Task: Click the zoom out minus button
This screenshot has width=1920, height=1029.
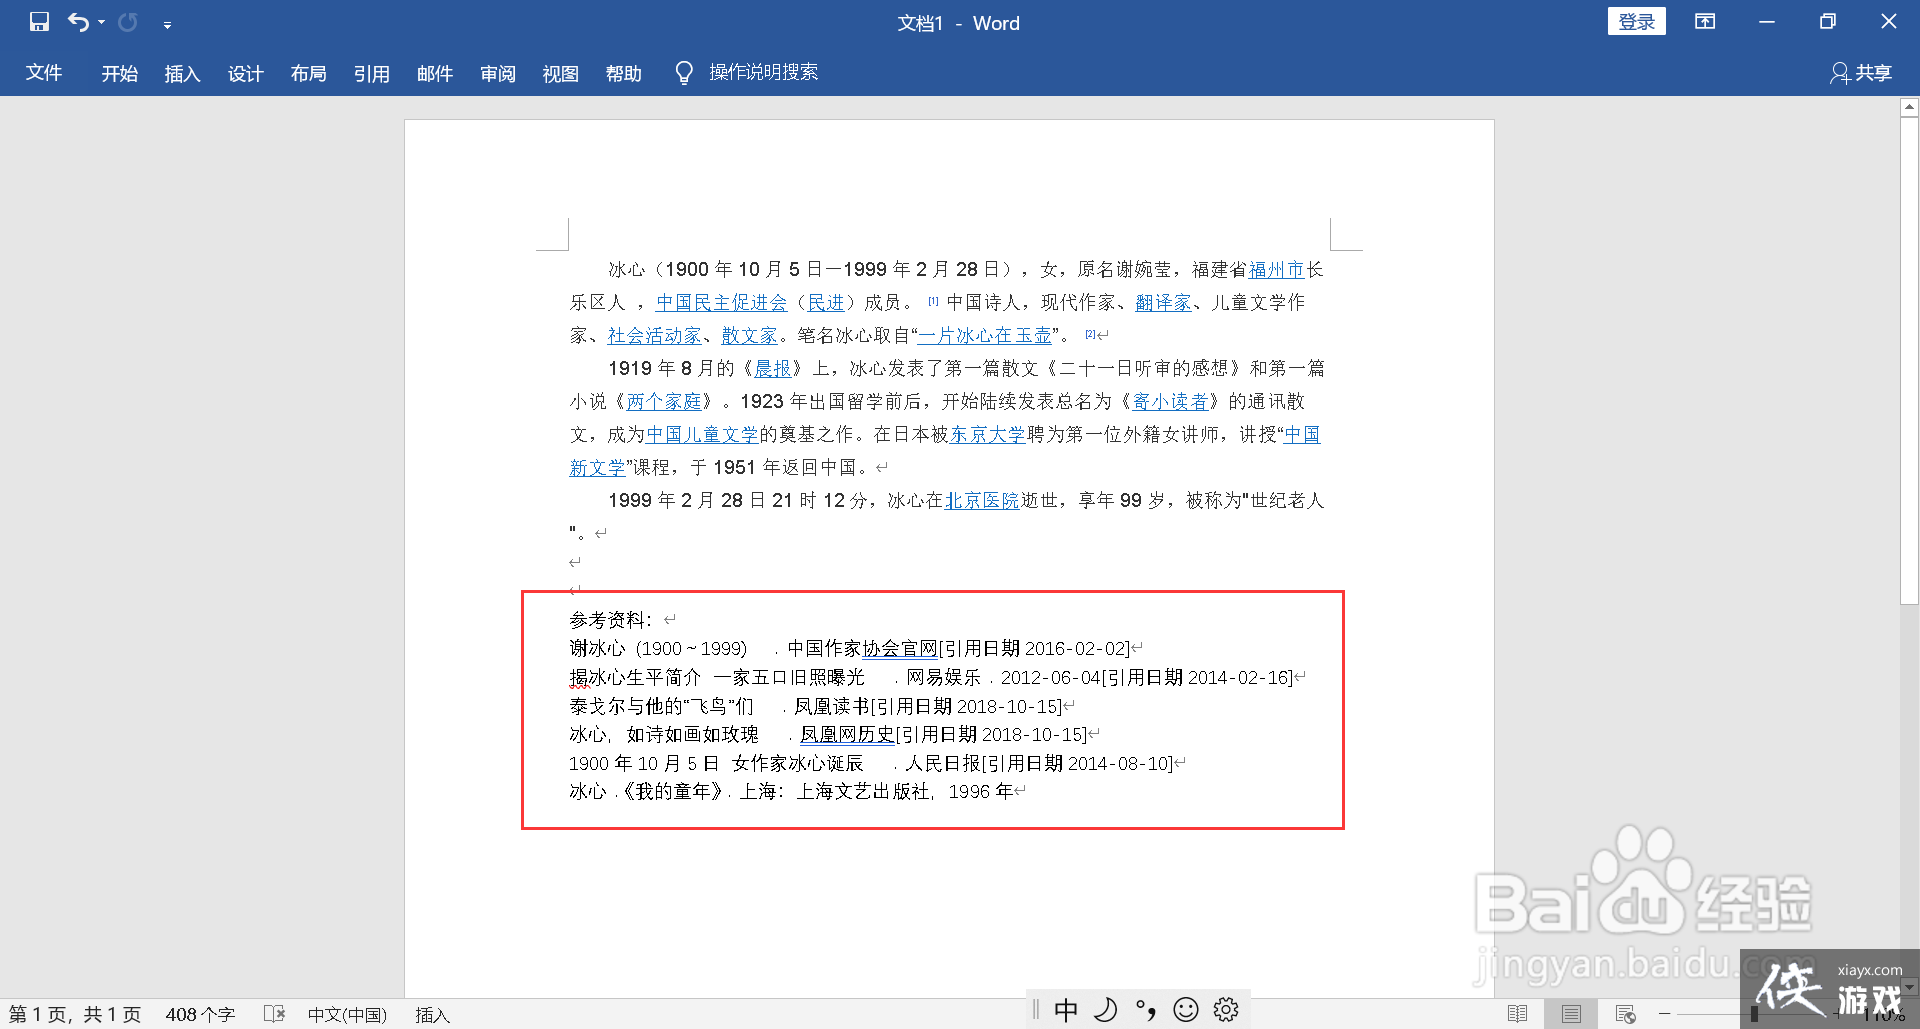Action: tap(1664, 1014)
